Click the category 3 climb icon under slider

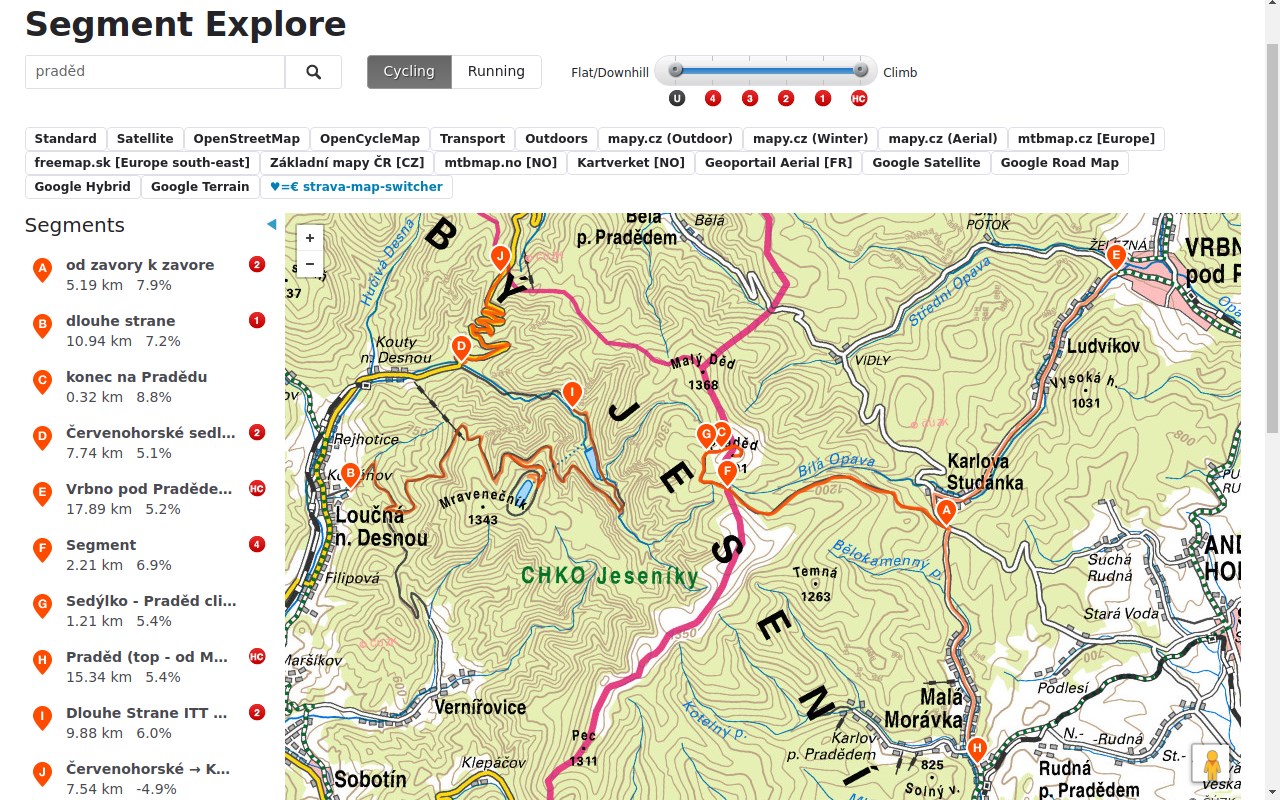750,98
